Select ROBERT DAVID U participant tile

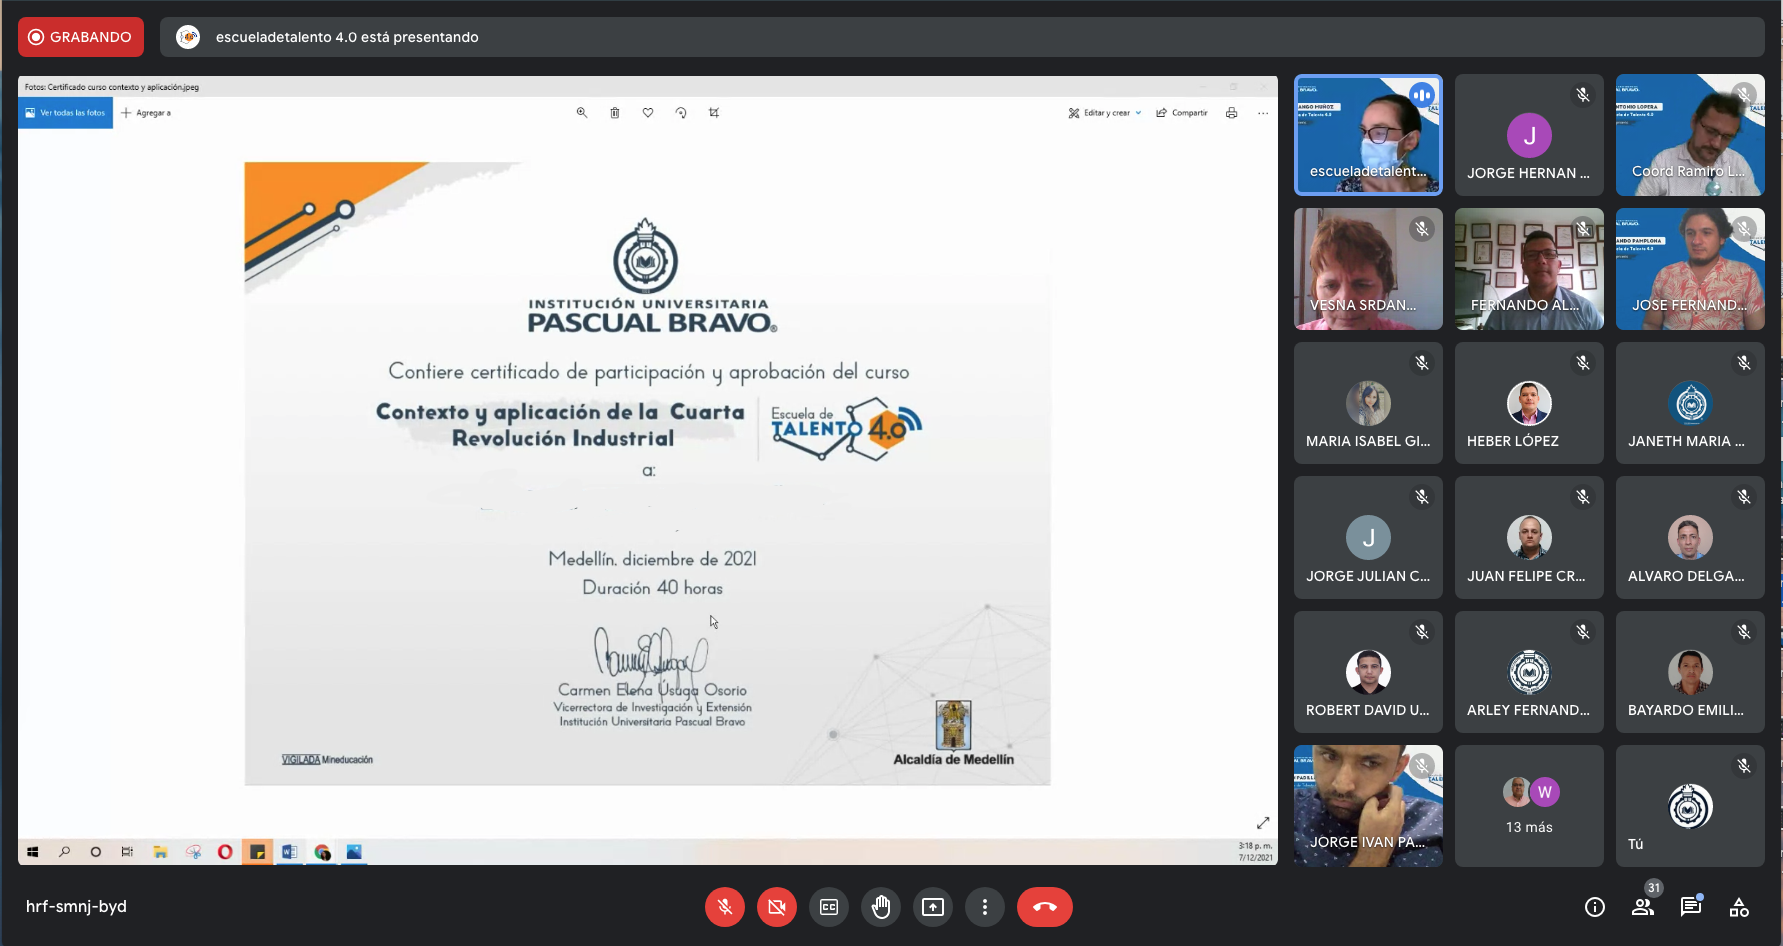[x=1368, y=672]
